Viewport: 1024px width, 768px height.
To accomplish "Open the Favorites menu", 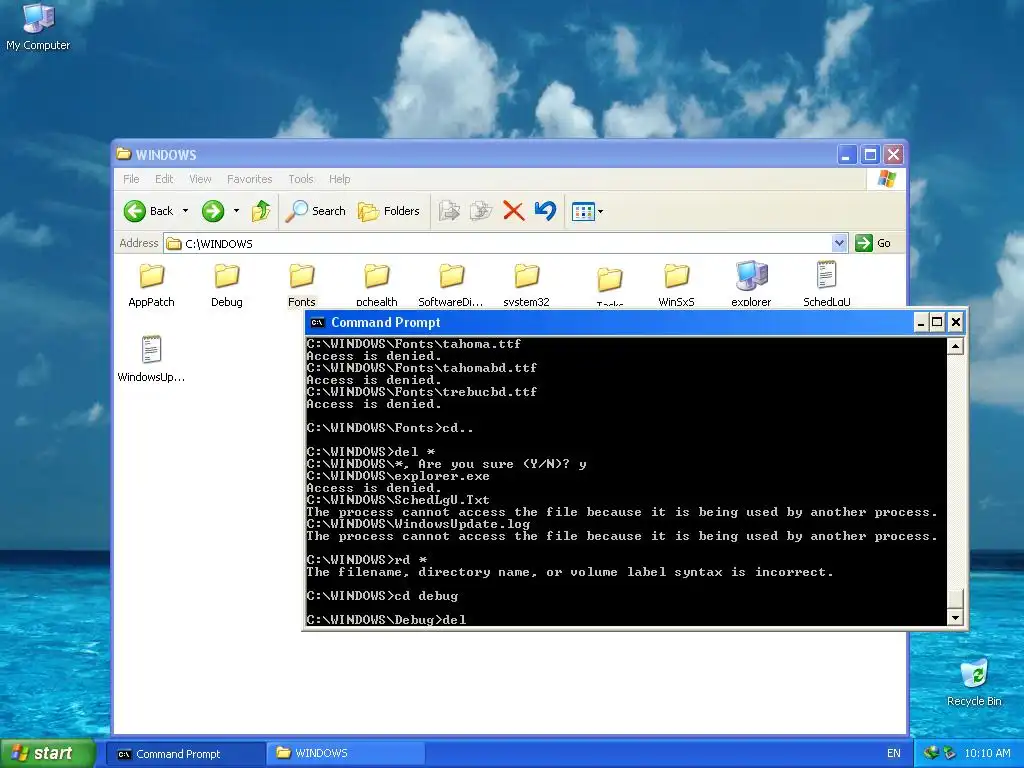I will 249,179.
